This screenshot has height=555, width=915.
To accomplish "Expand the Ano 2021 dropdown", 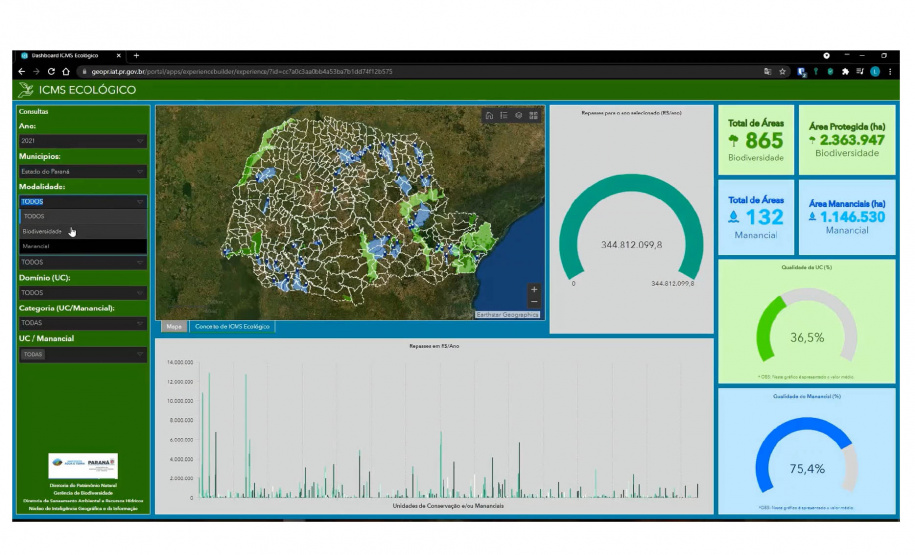I will (83, 142).
